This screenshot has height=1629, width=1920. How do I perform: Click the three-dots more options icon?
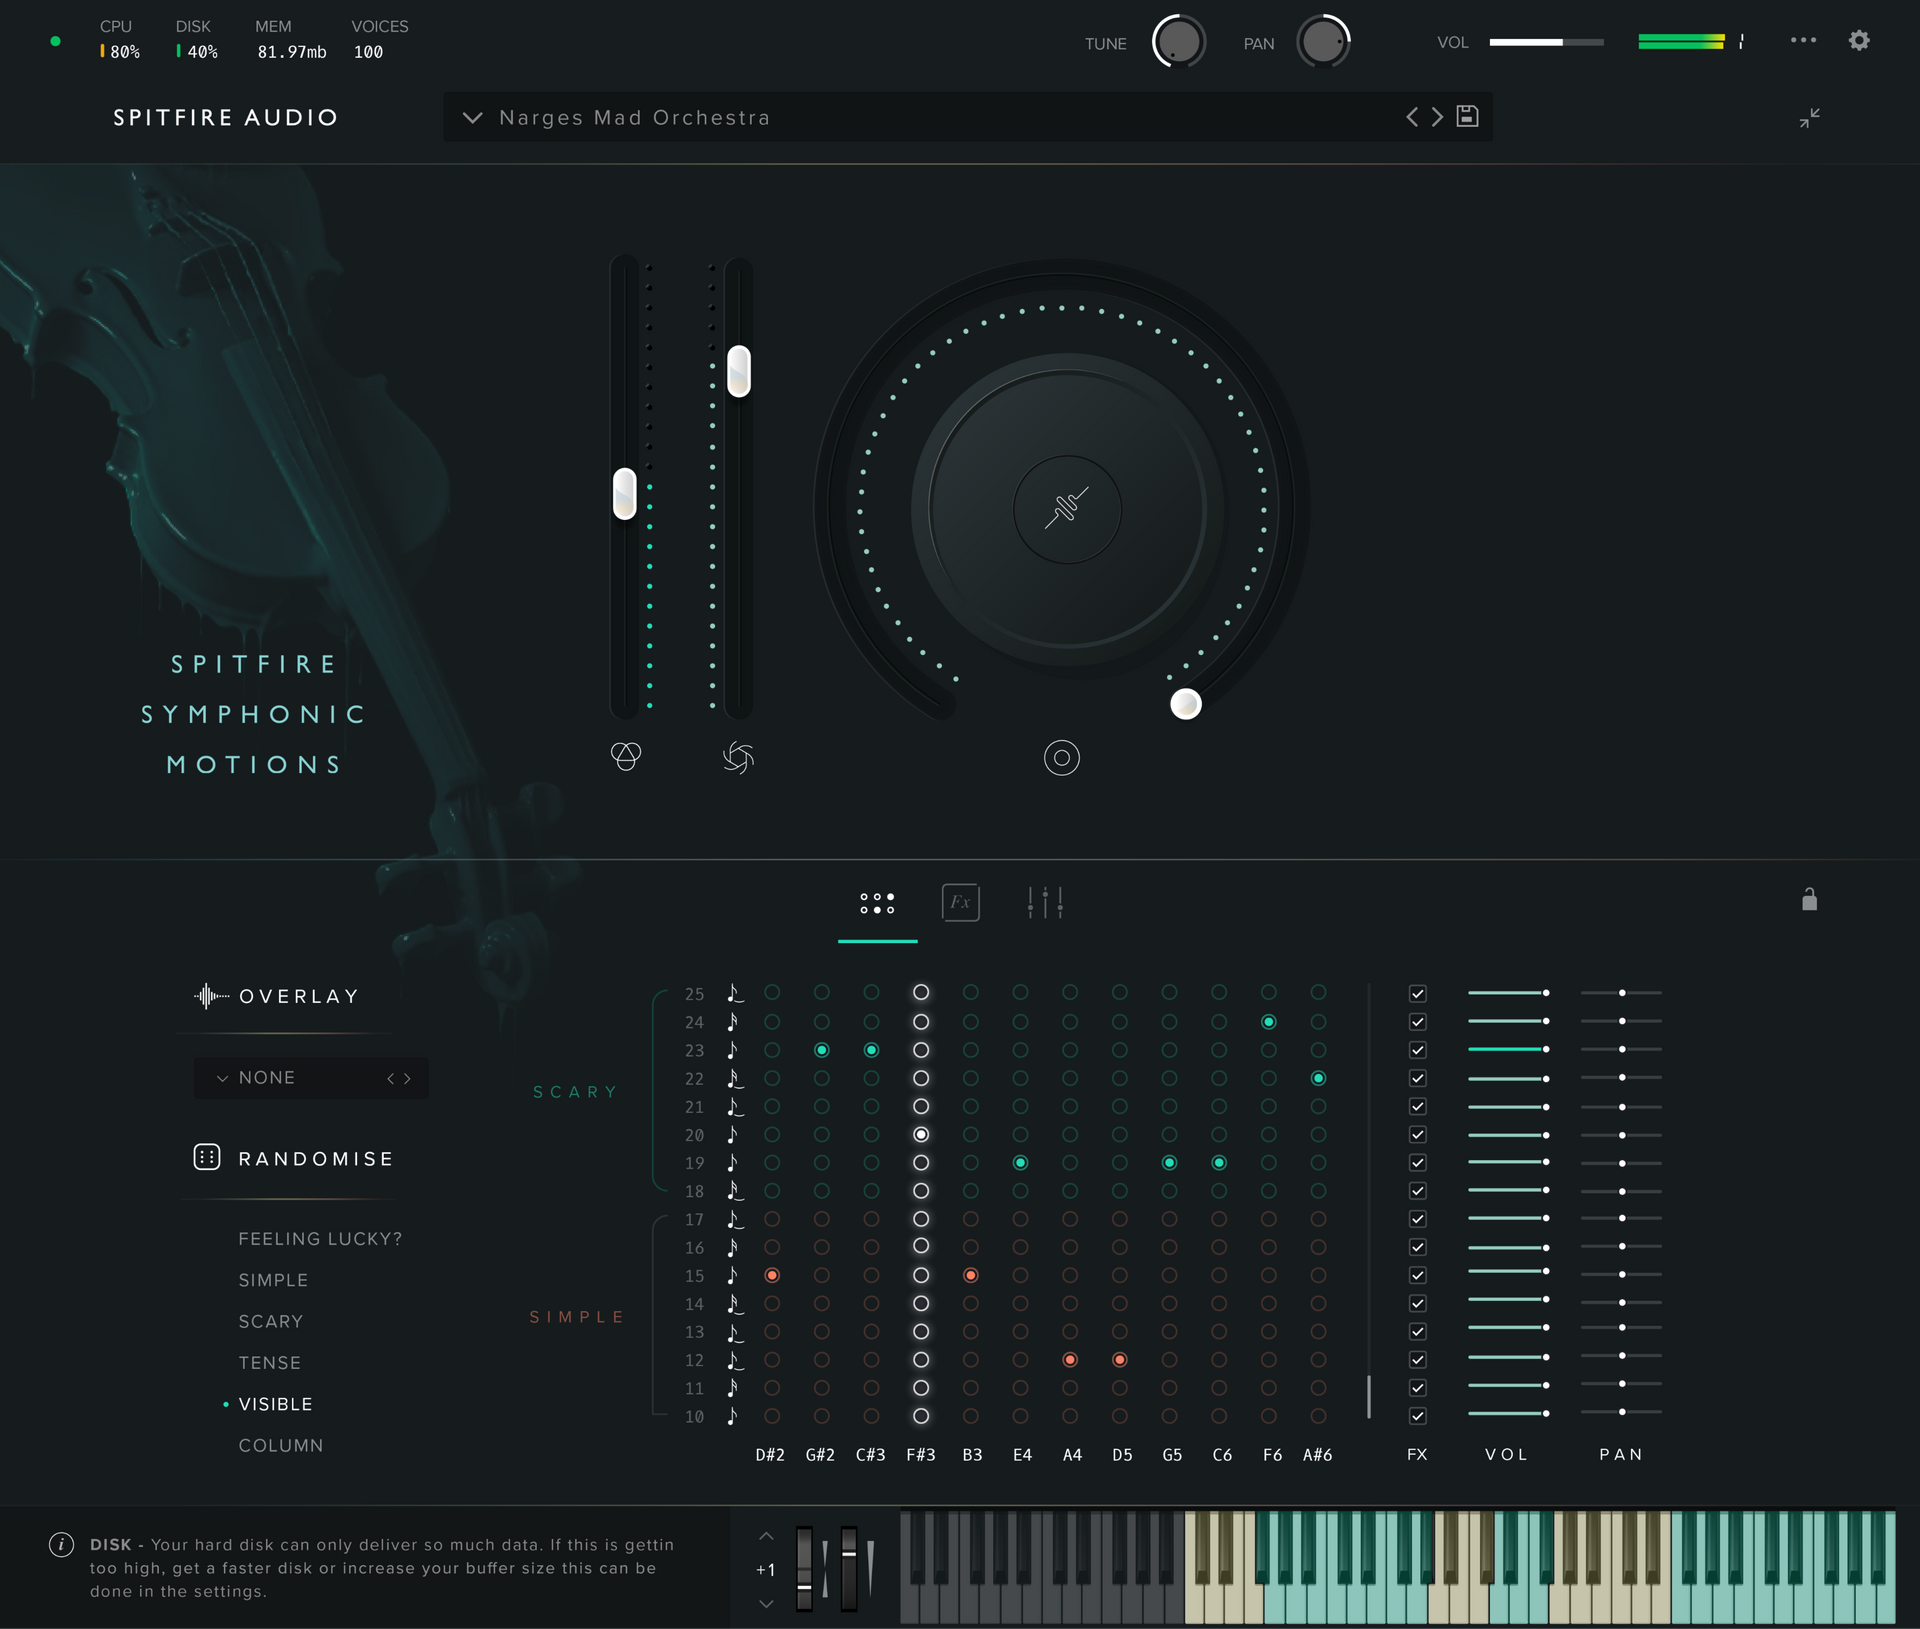tap(1803, 41)
